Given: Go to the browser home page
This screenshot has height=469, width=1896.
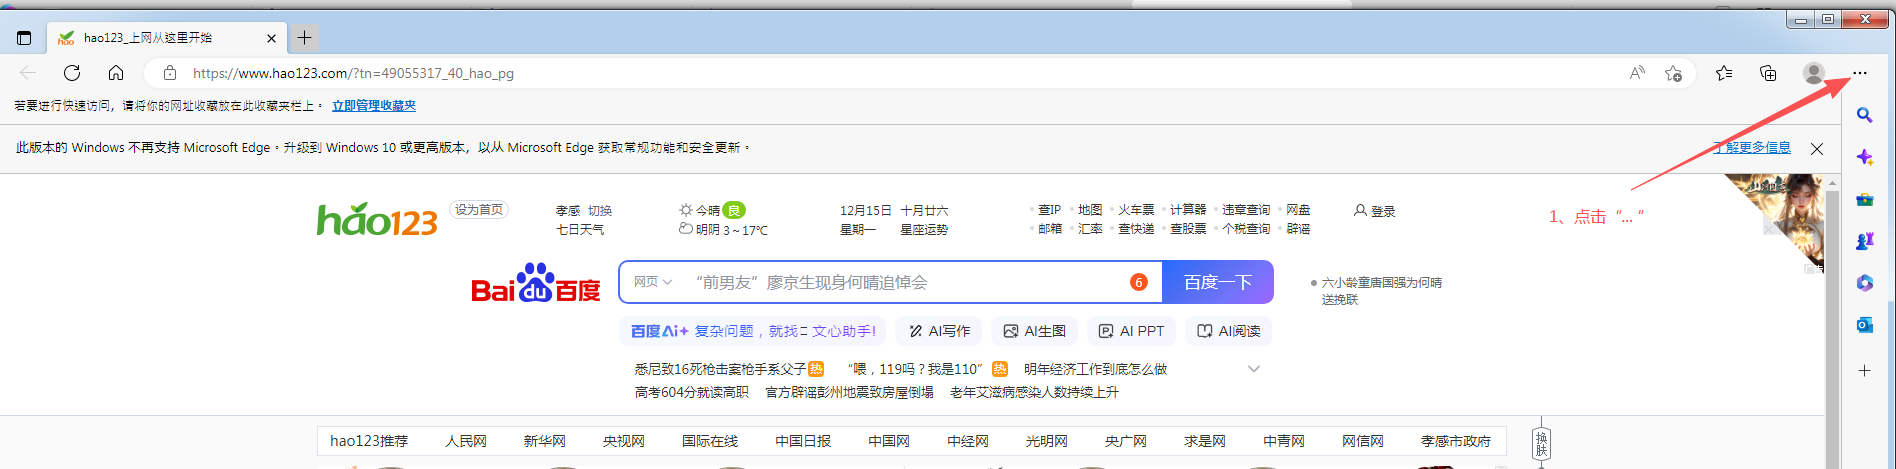Looking at the screenshot, I should pos(116,73).
